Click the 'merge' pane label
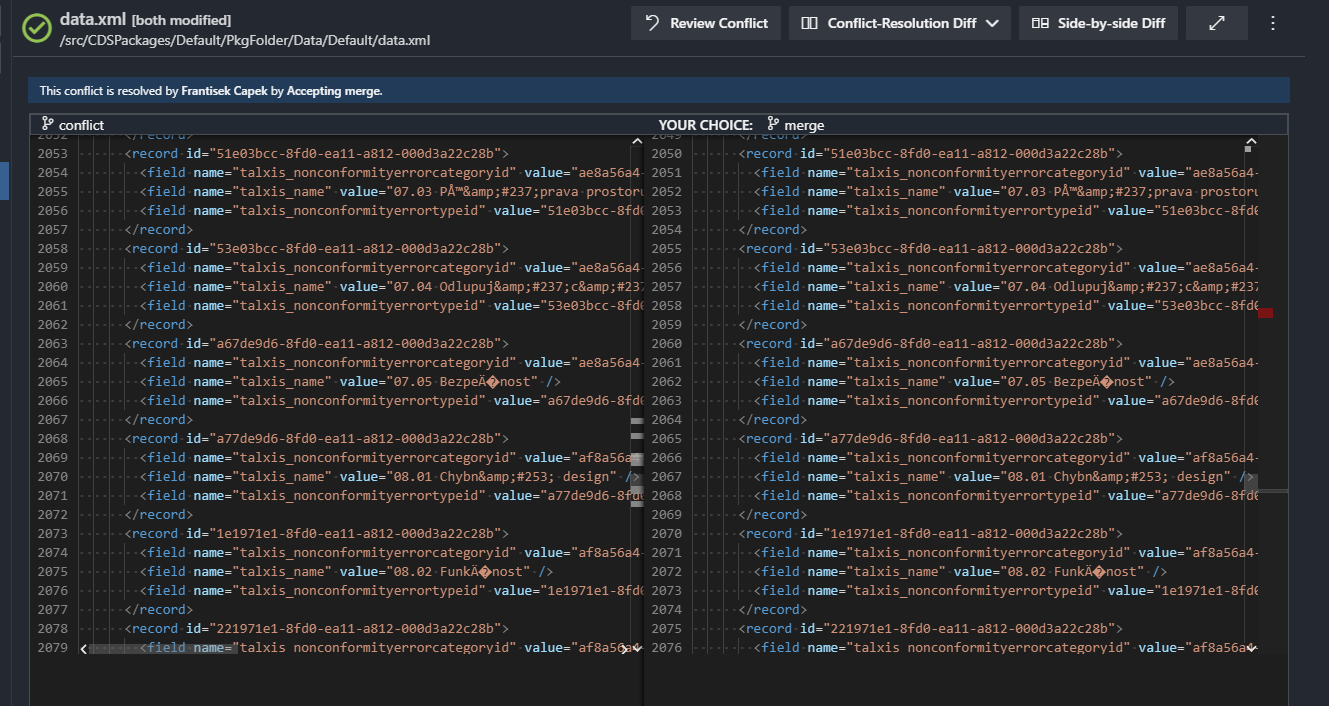 pos(804,125)
